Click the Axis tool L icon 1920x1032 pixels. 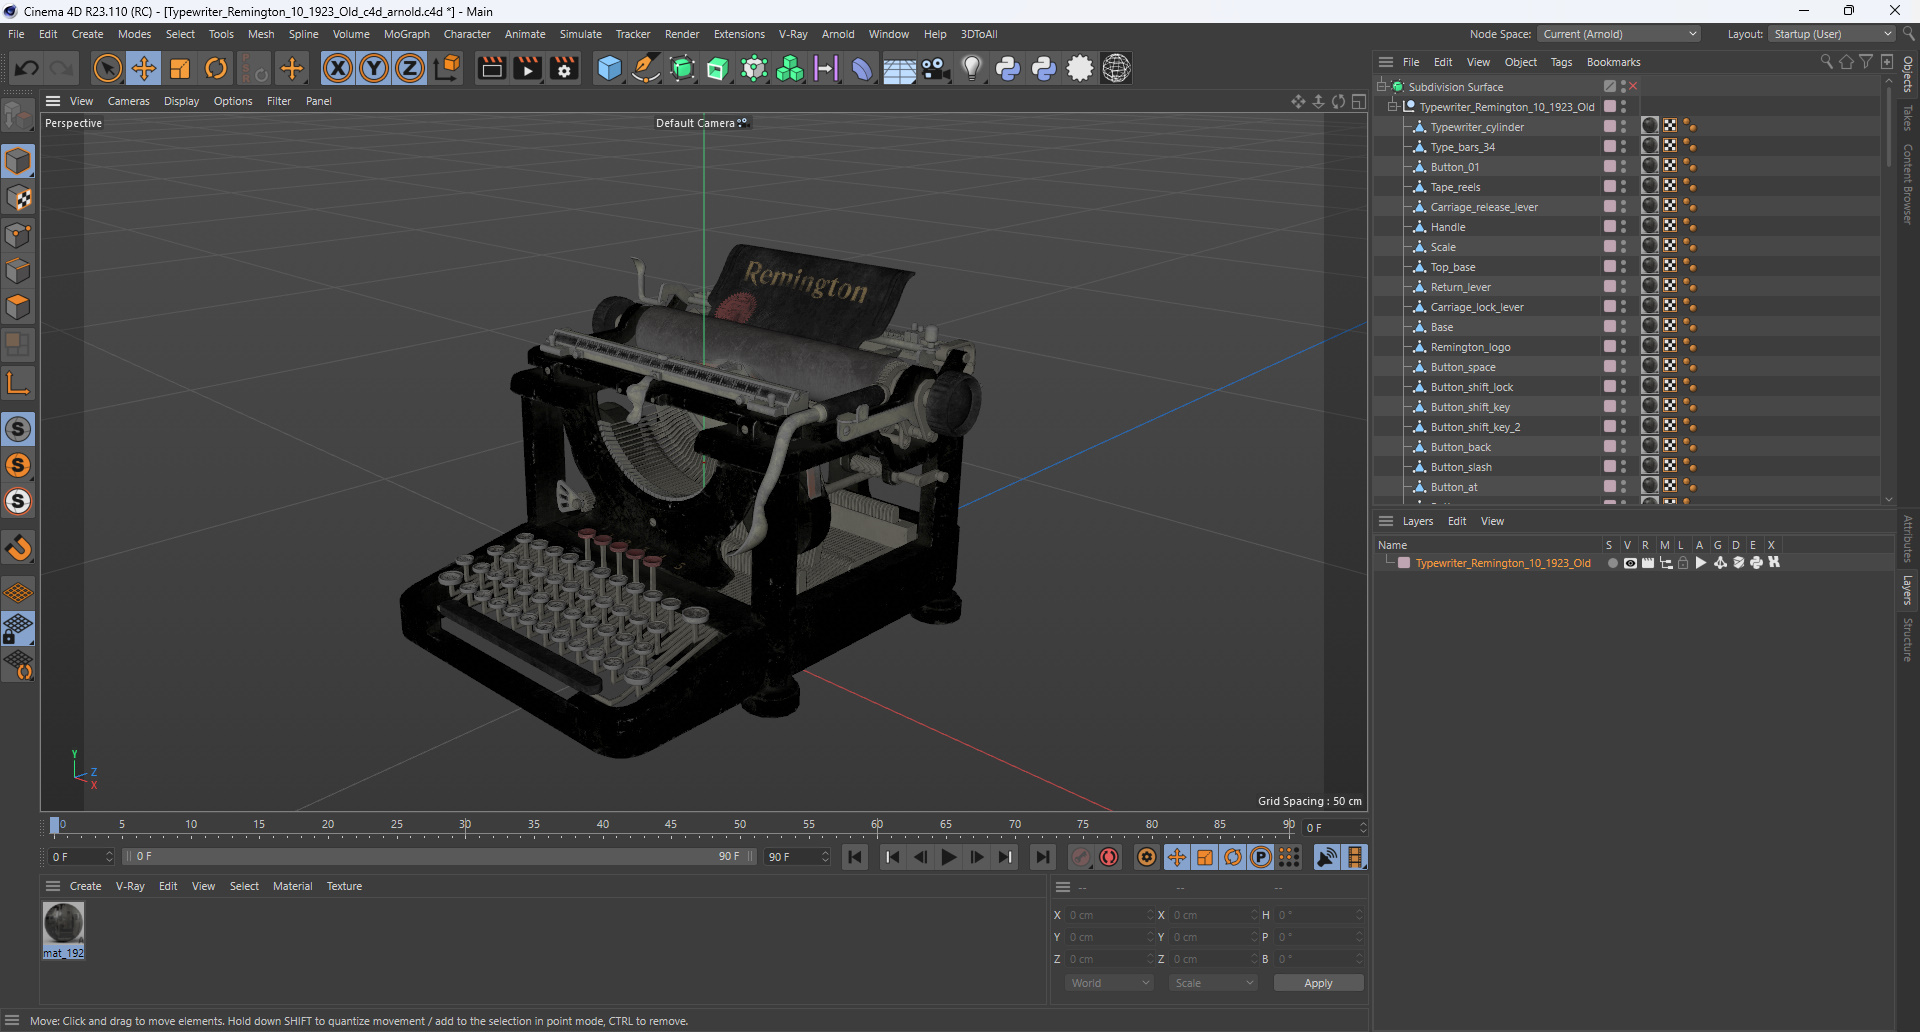tap(19, 383)
